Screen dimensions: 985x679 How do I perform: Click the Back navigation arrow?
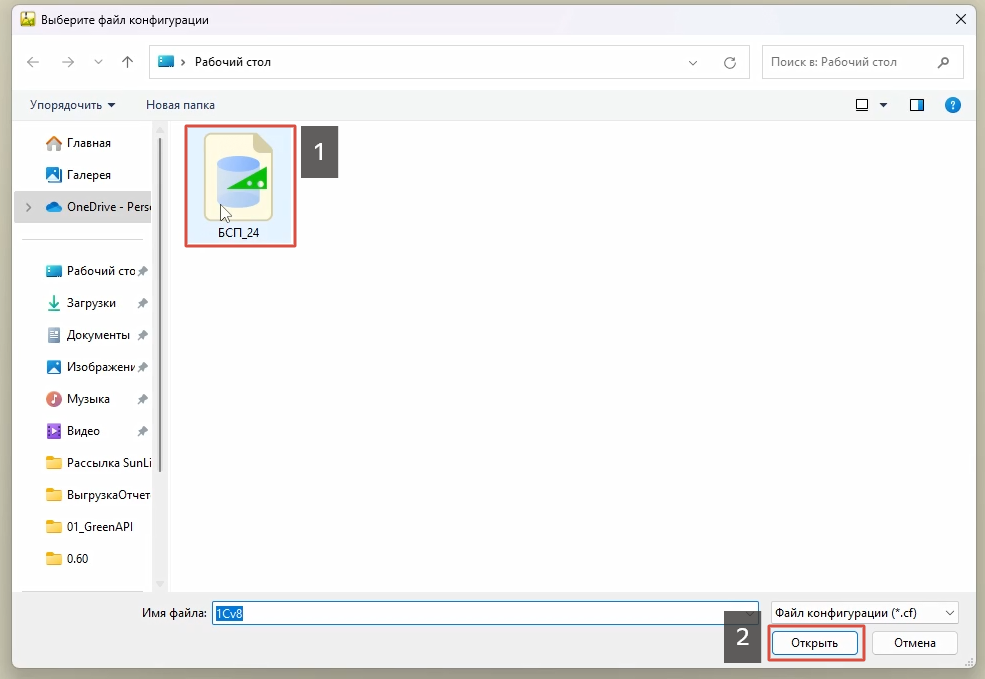pyautogui.click(x=33, y=62)
